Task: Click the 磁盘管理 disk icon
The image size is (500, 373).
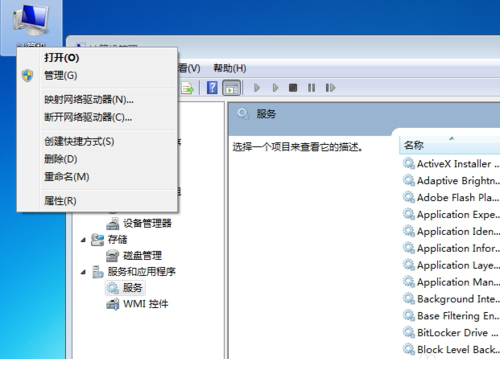Action: pyautogui.click(x=113, y=256)
